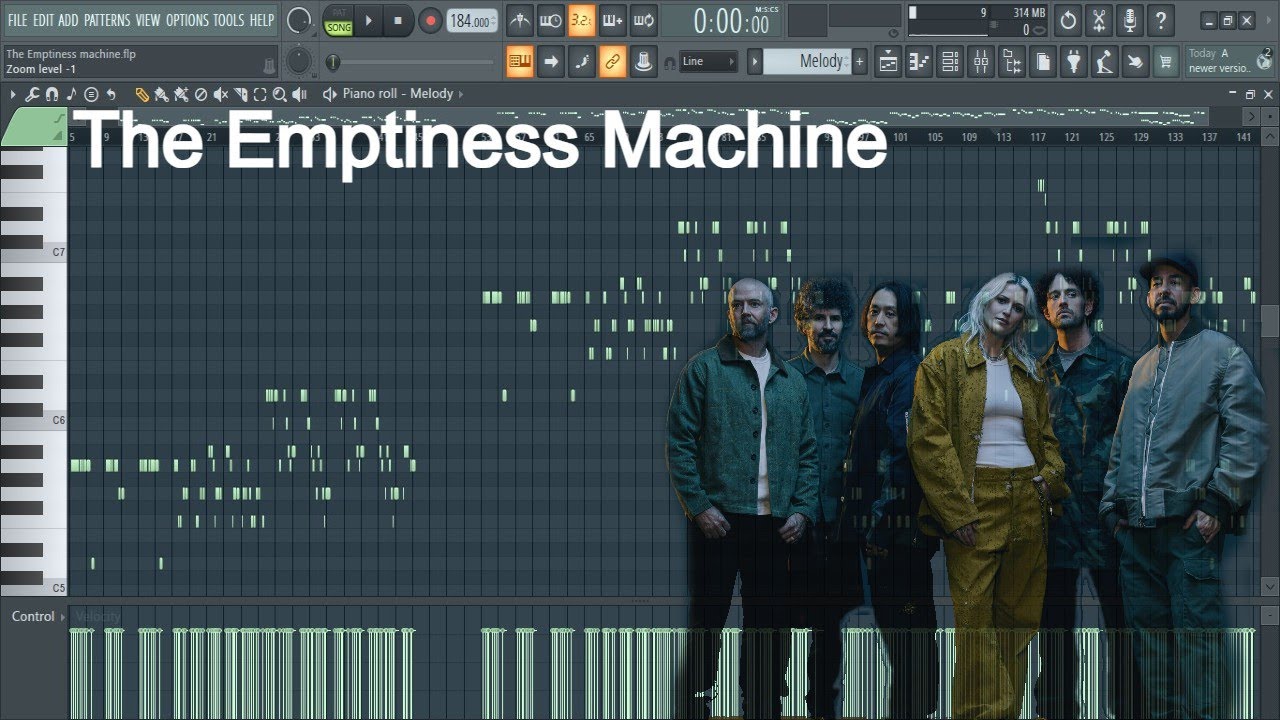
Task: Add a new pattern with plus button
Action: click(859, 61)
